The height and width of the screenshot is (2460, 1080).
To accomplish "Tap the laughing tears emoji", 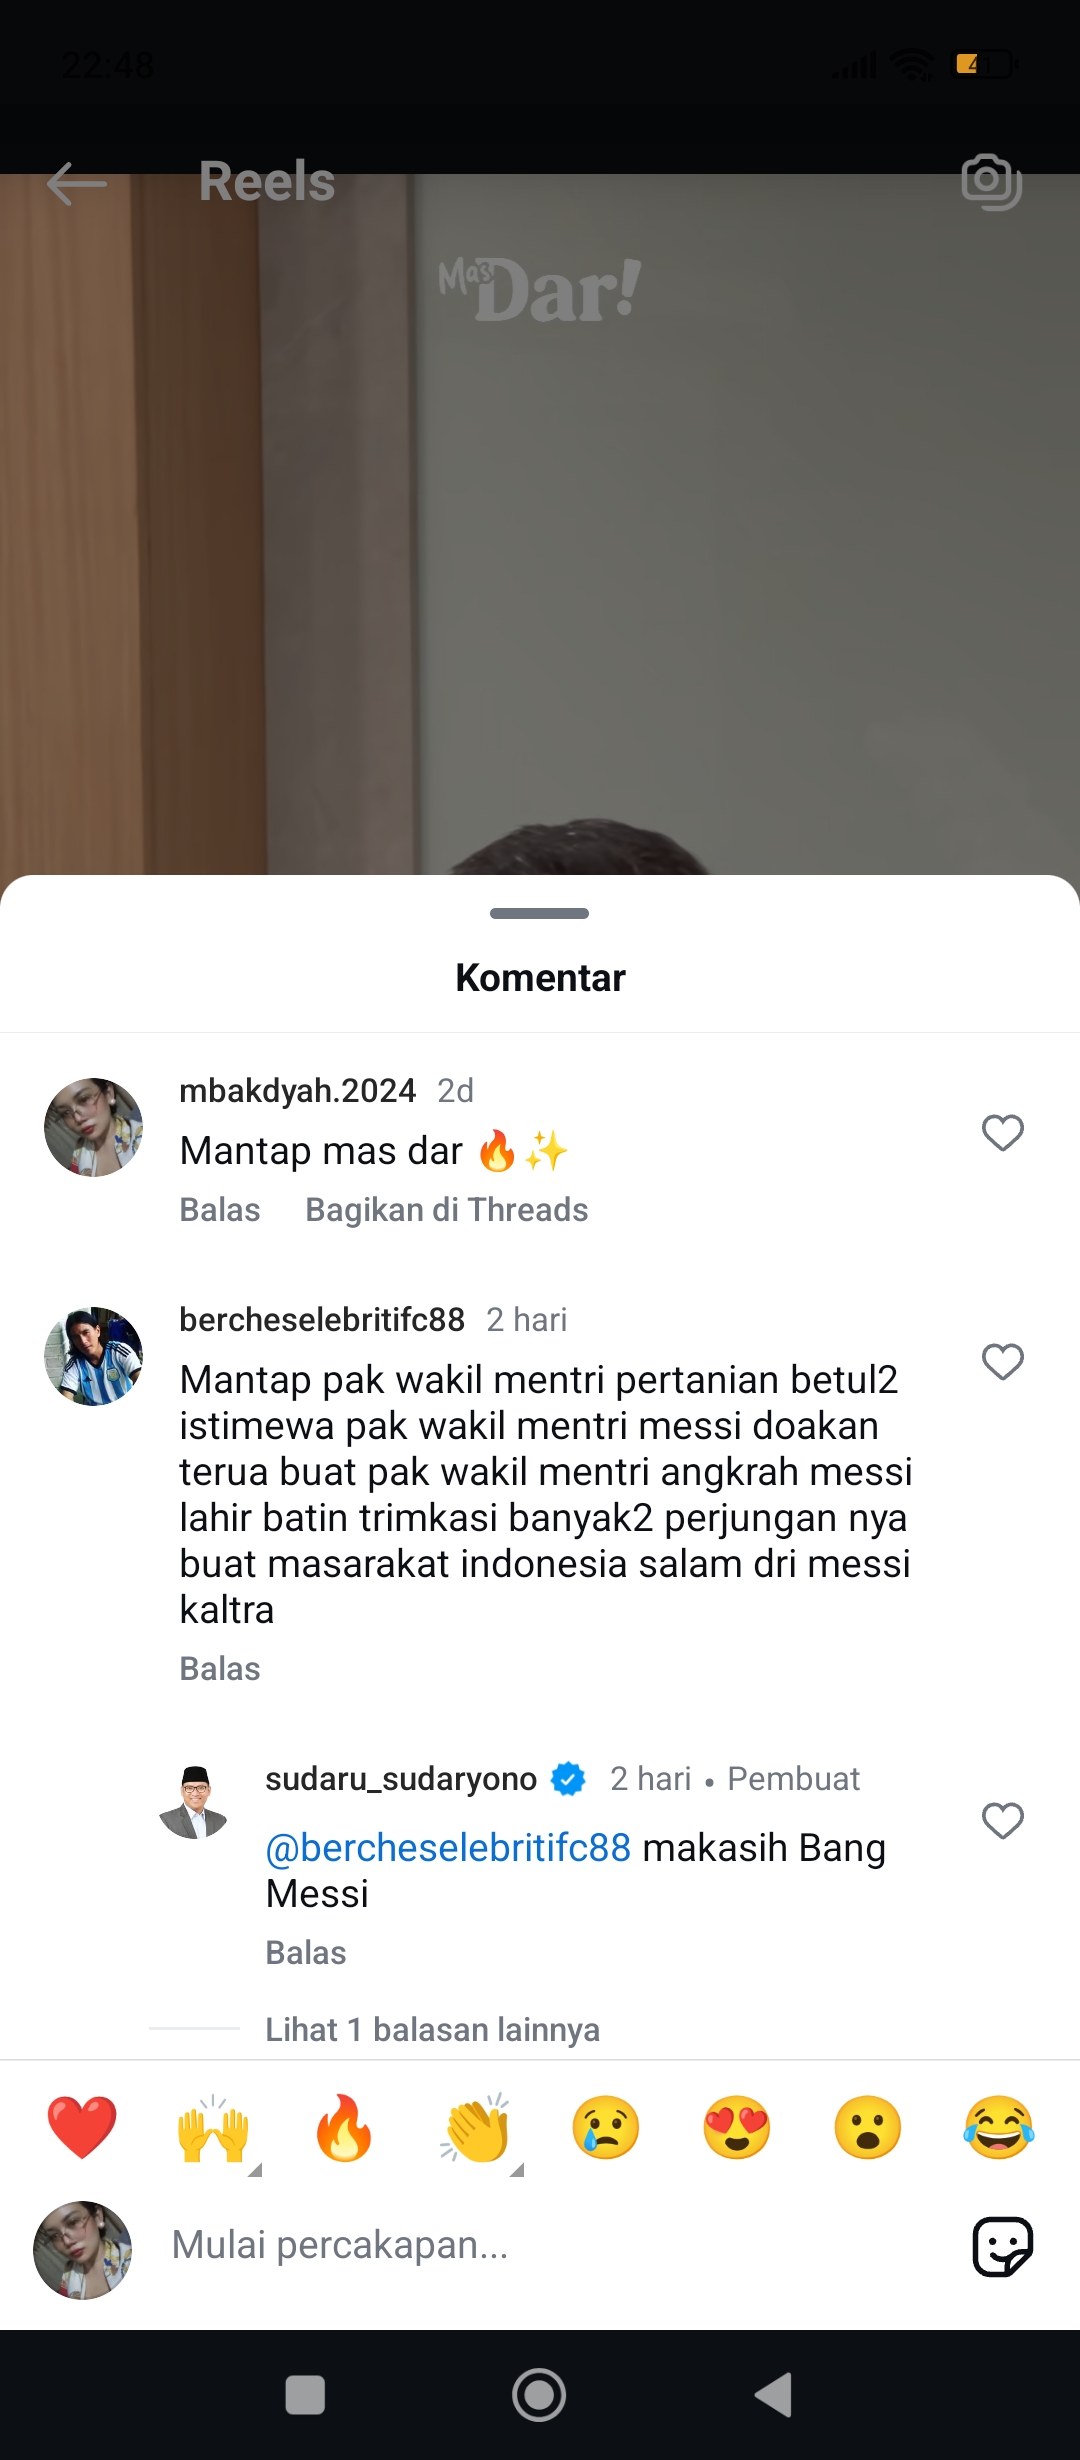I will coord(999,2127).
